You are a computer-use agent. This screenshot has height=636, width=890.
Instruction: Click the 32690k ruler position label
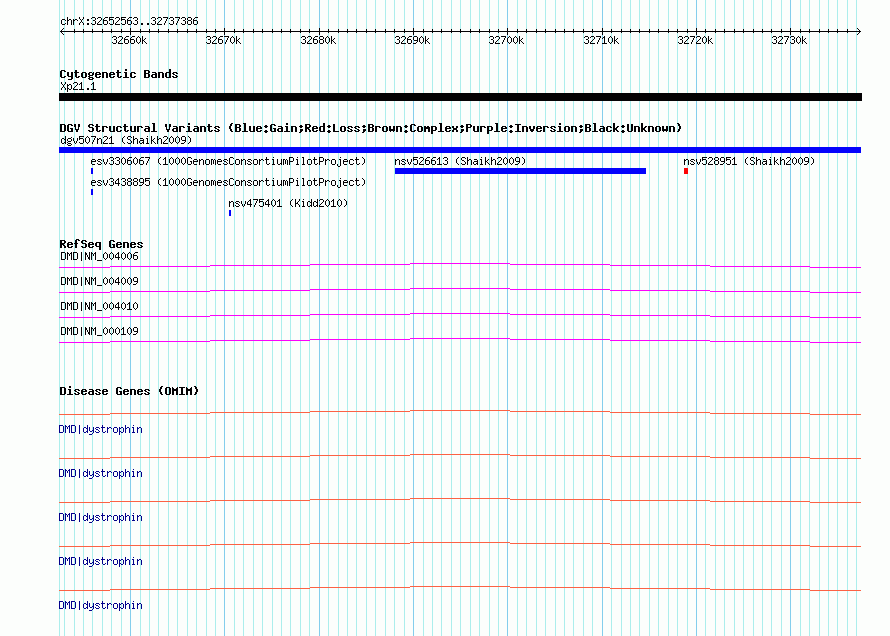pos(412,40)
